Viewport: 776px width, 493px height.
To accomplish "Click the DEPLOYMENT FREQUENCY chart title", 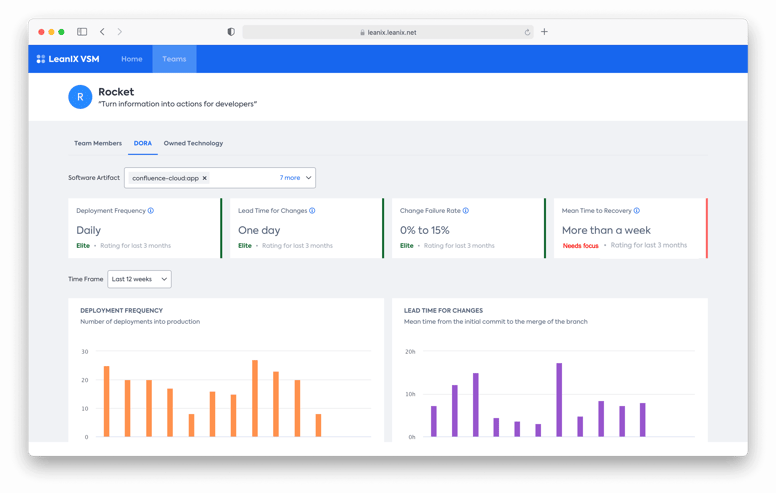I will (121, 310).
